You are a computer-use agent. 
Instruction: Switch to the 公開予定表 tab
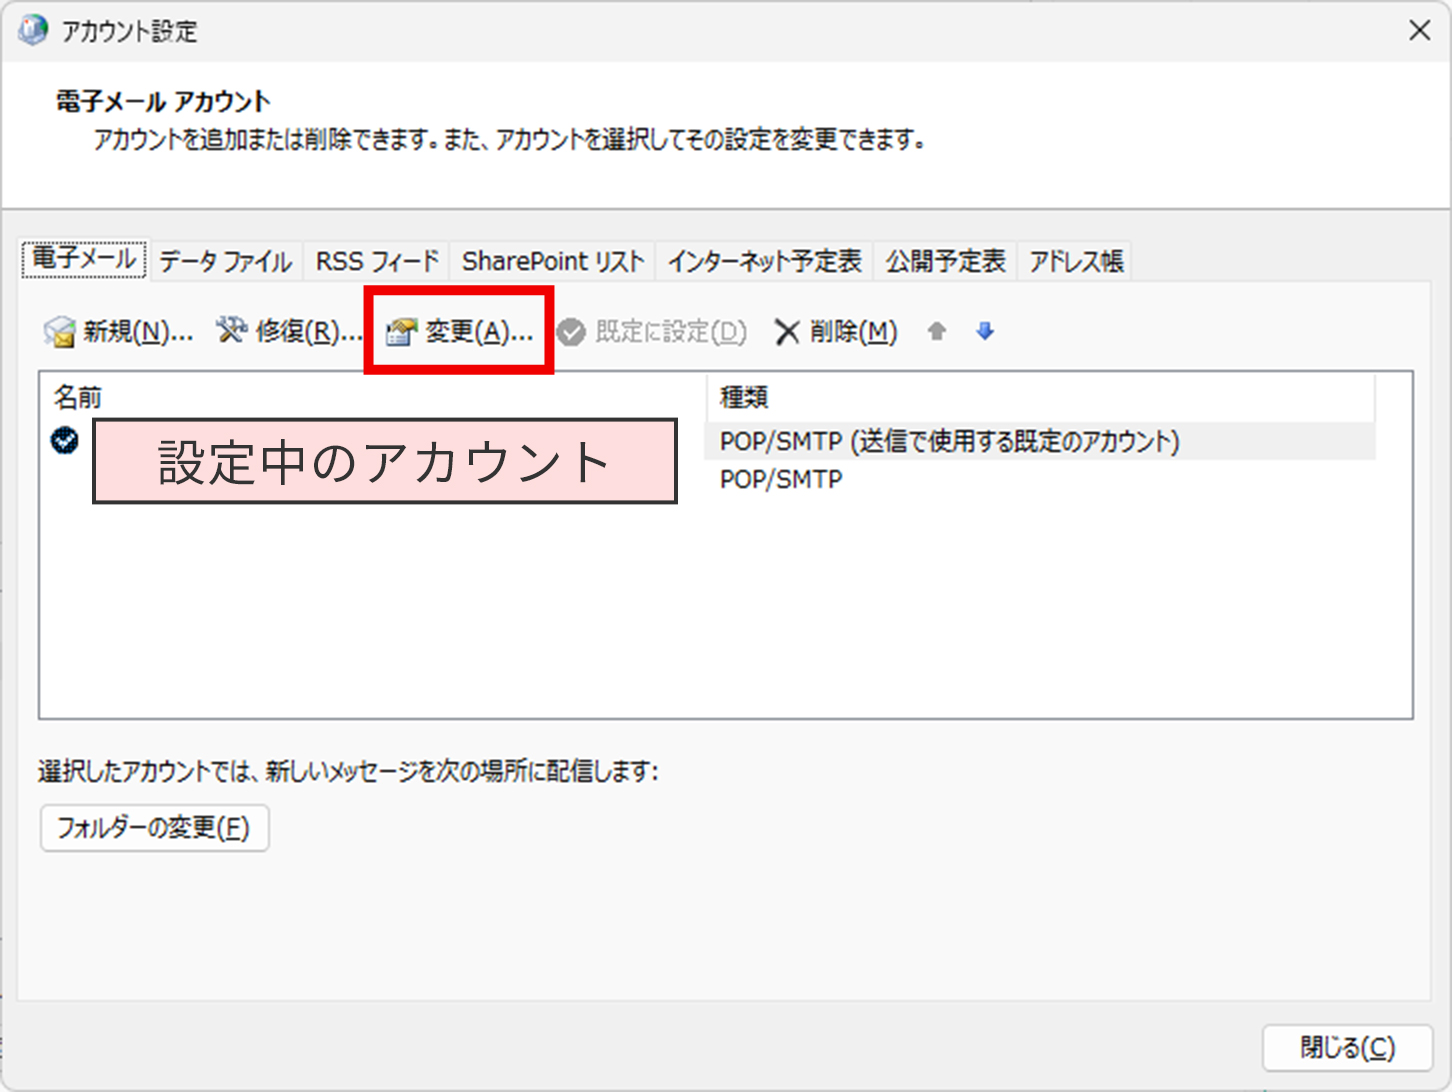[x=945, y=262]
